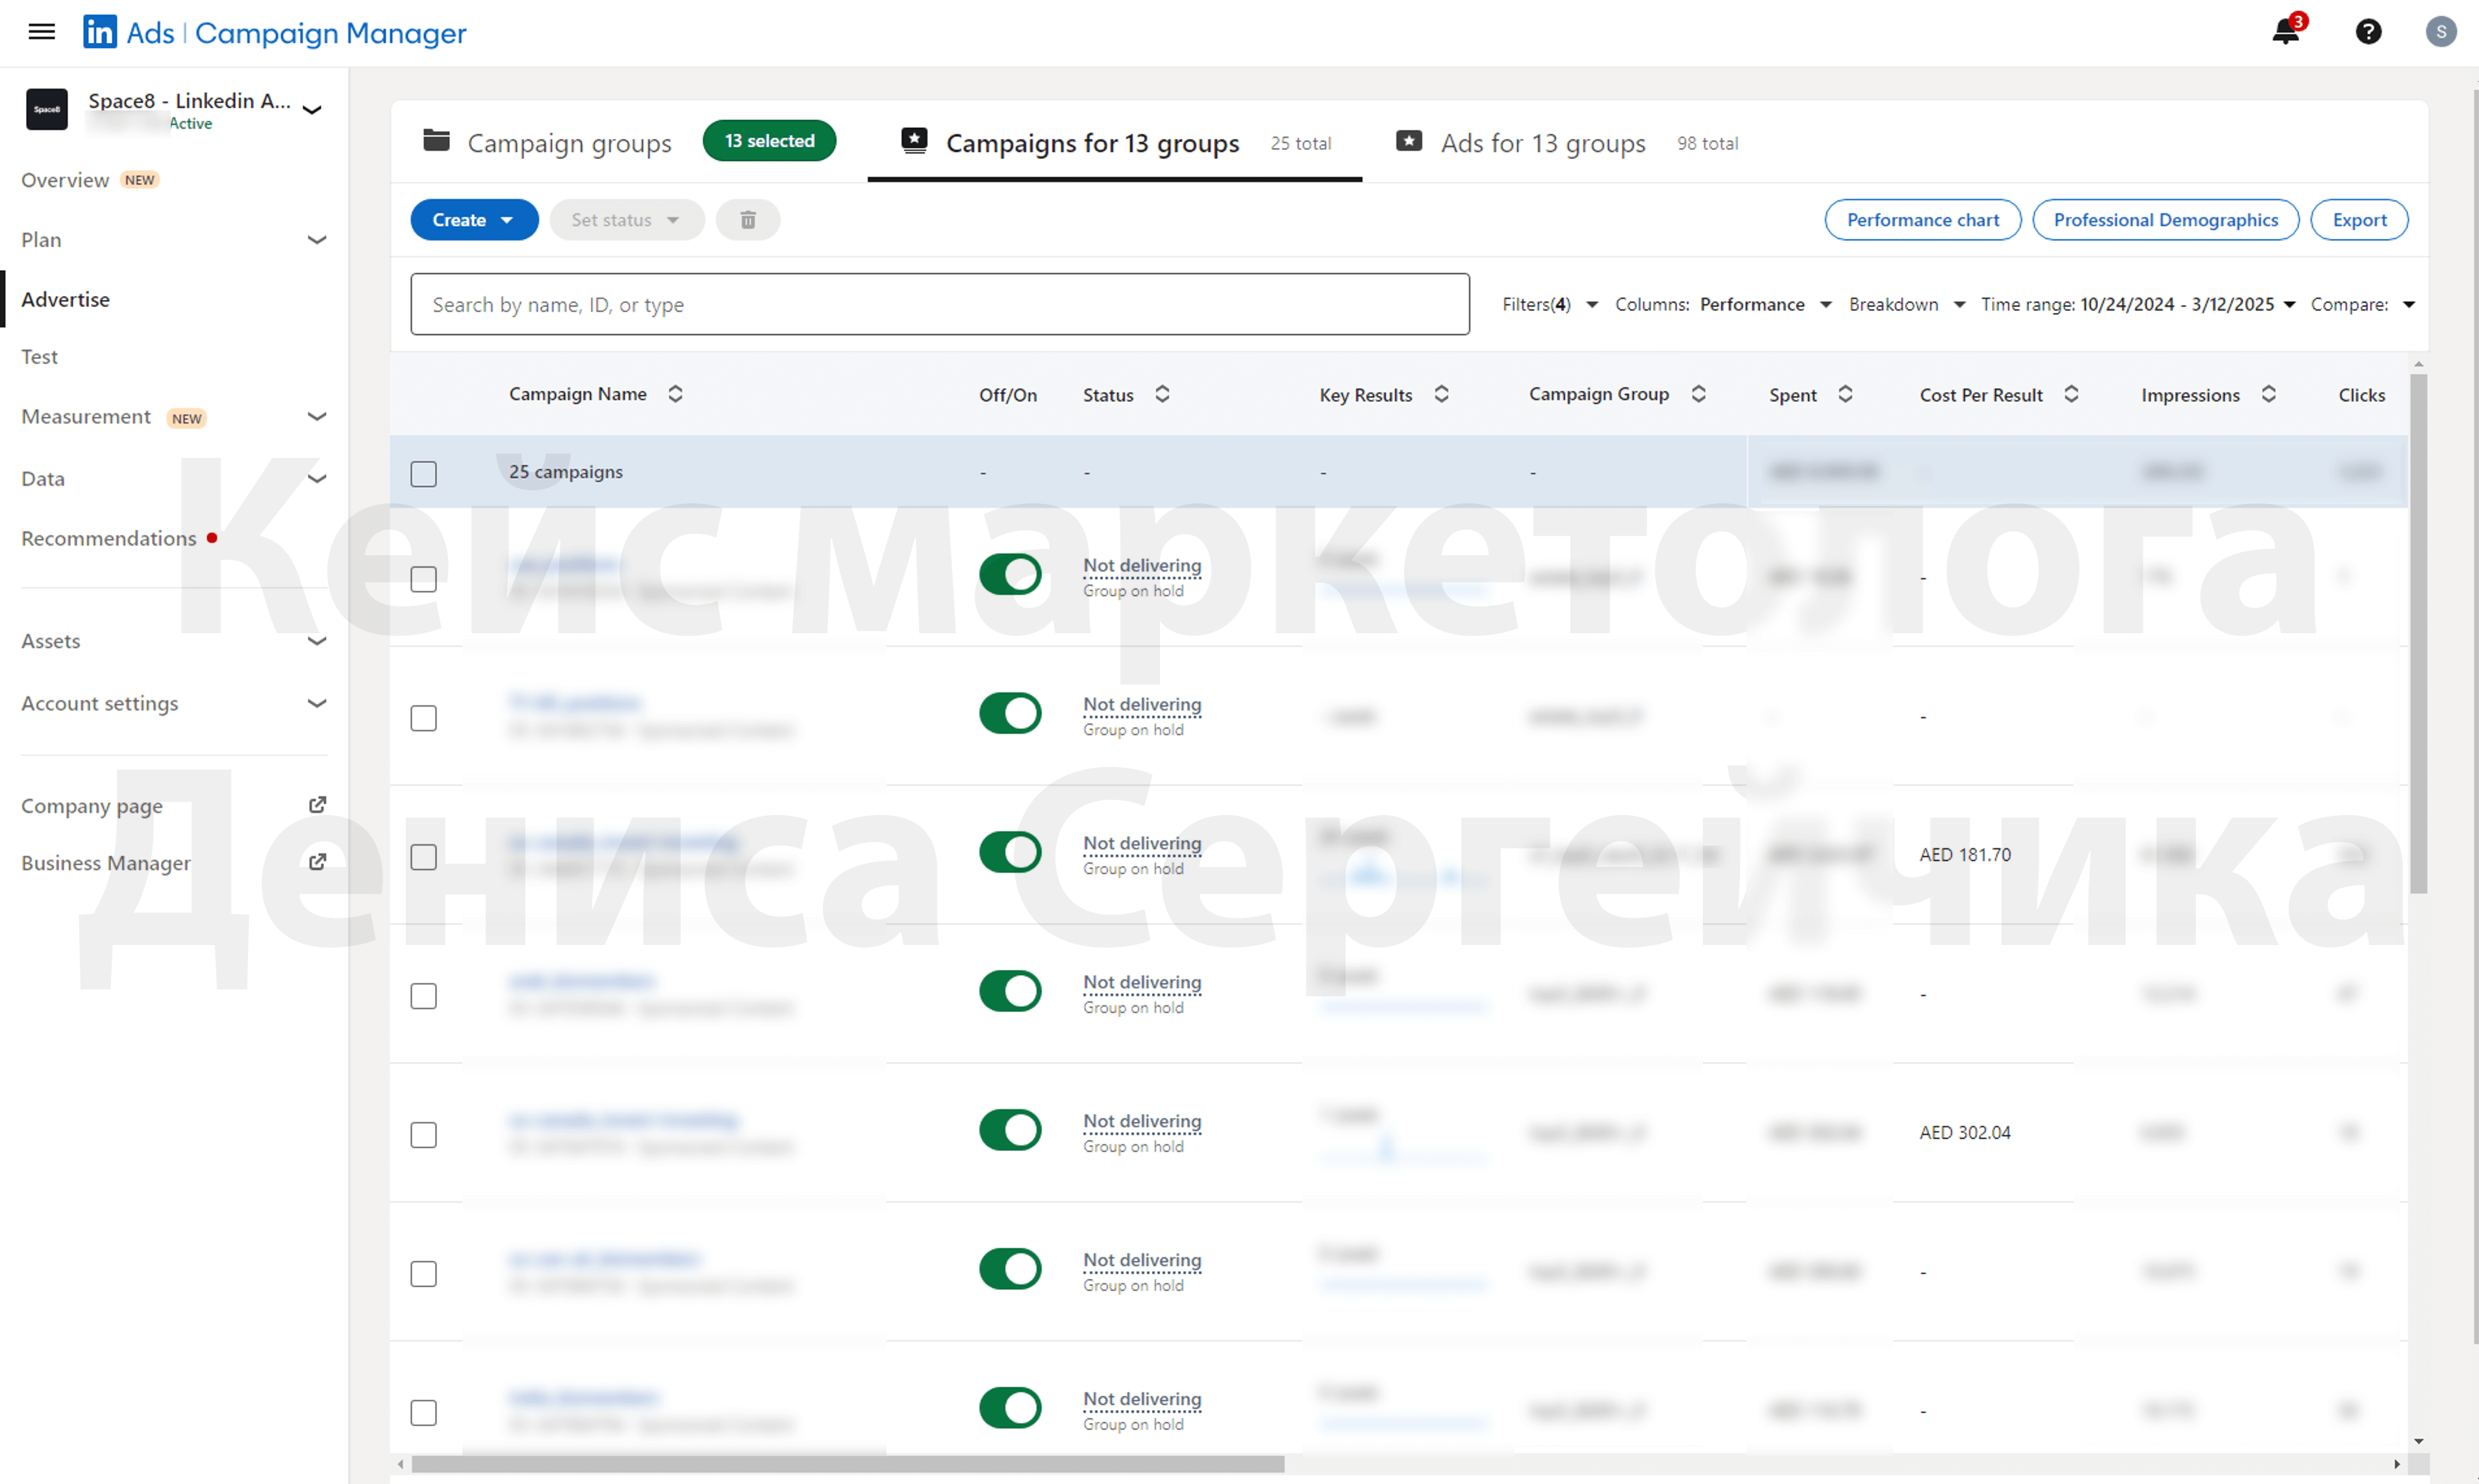Sort by Status column
The width and height of the screenshot is (2479, 1484).
coord(1162,394)
